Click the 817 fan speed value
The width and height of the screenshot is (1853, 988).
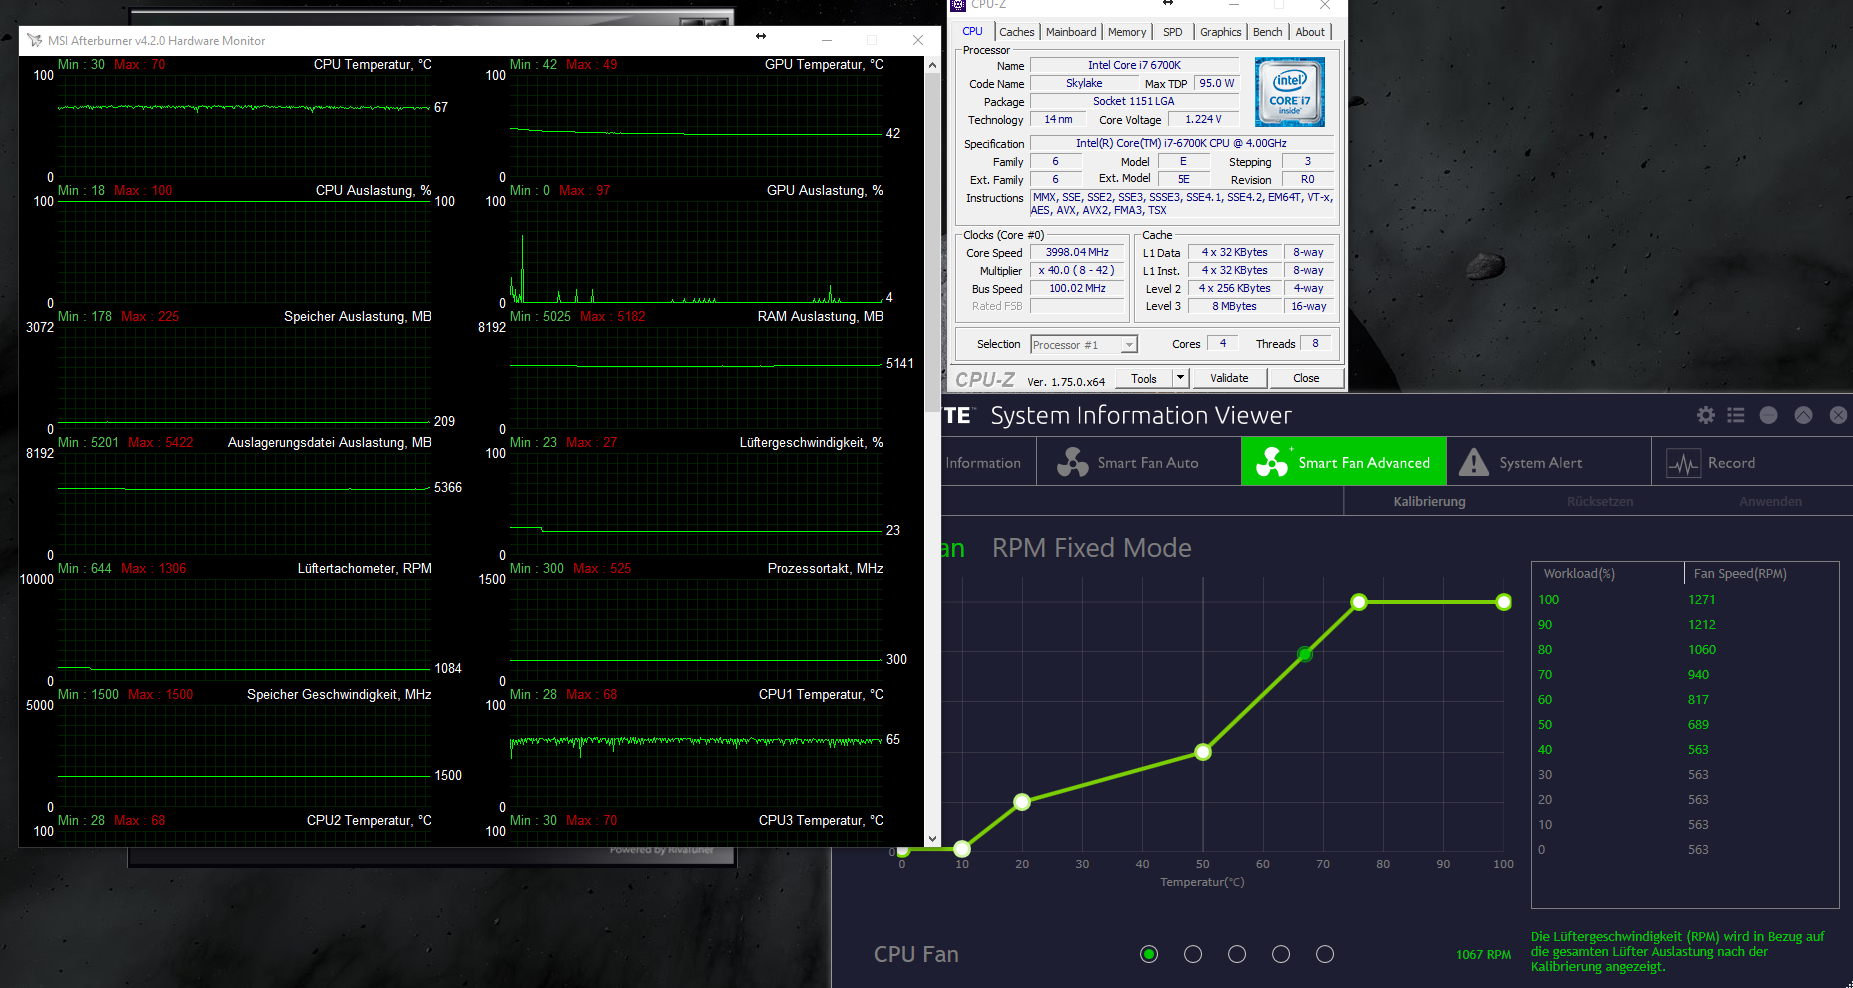point(1699,700)
